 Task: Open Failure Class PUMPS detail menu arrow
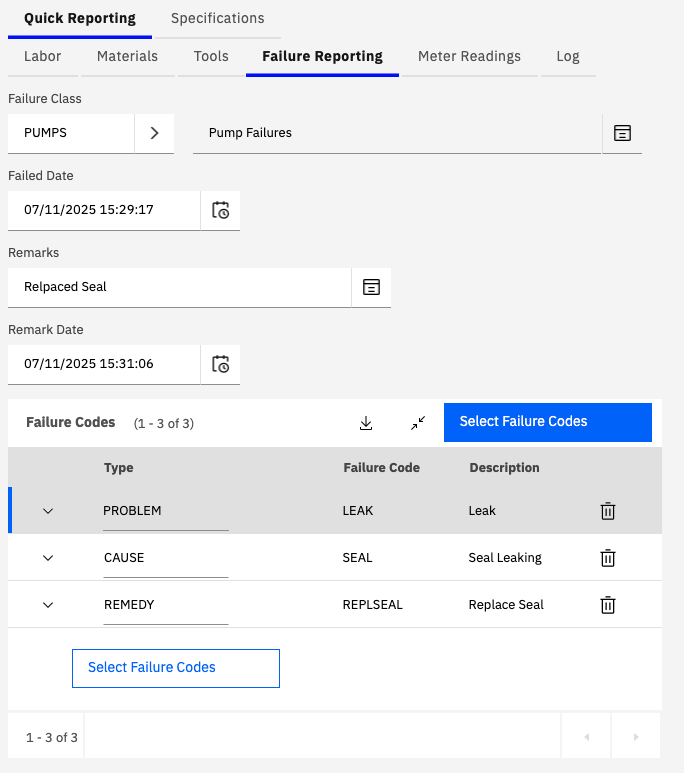[x=154, y=133]
